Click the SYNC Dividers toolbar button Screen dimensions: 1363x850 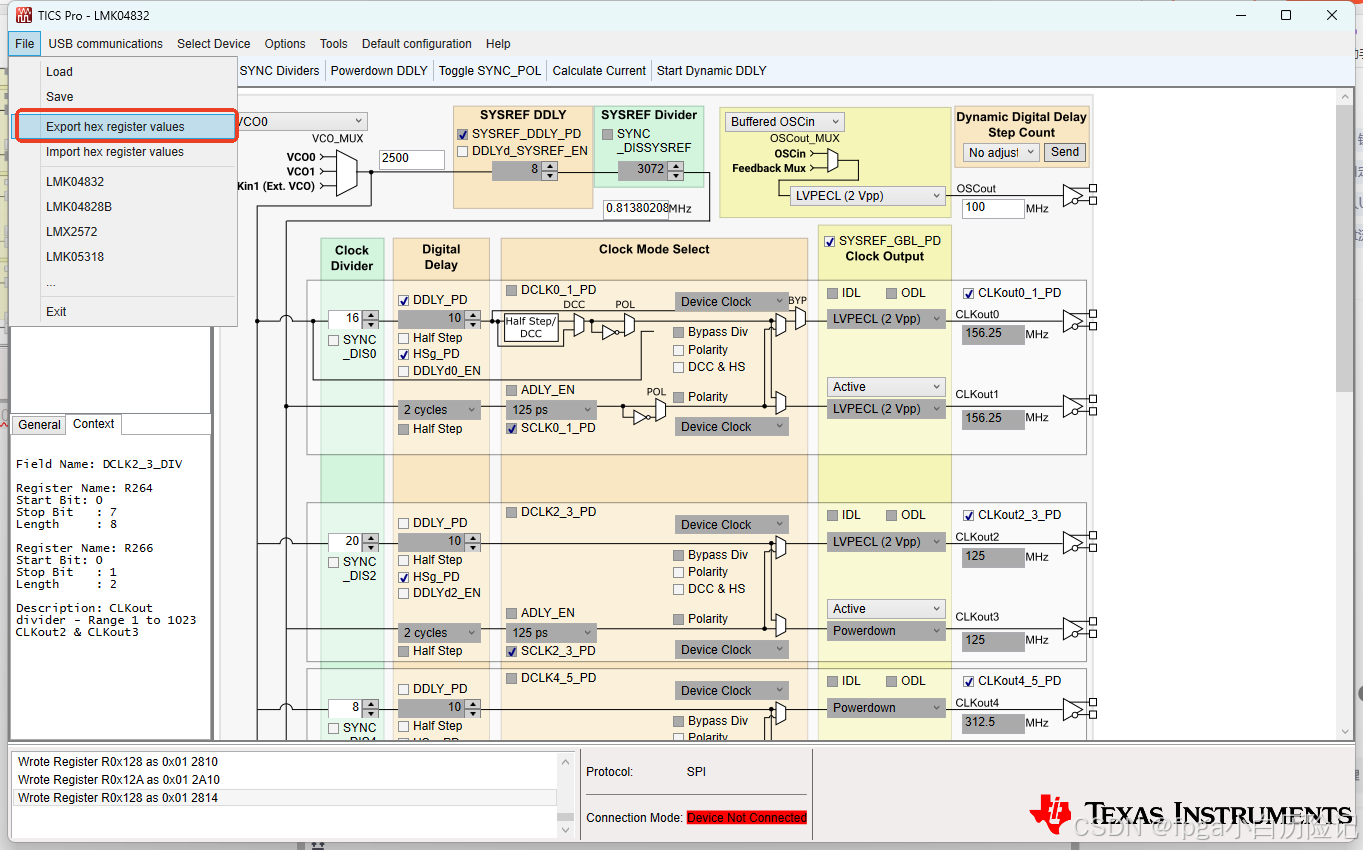[280, 71]
